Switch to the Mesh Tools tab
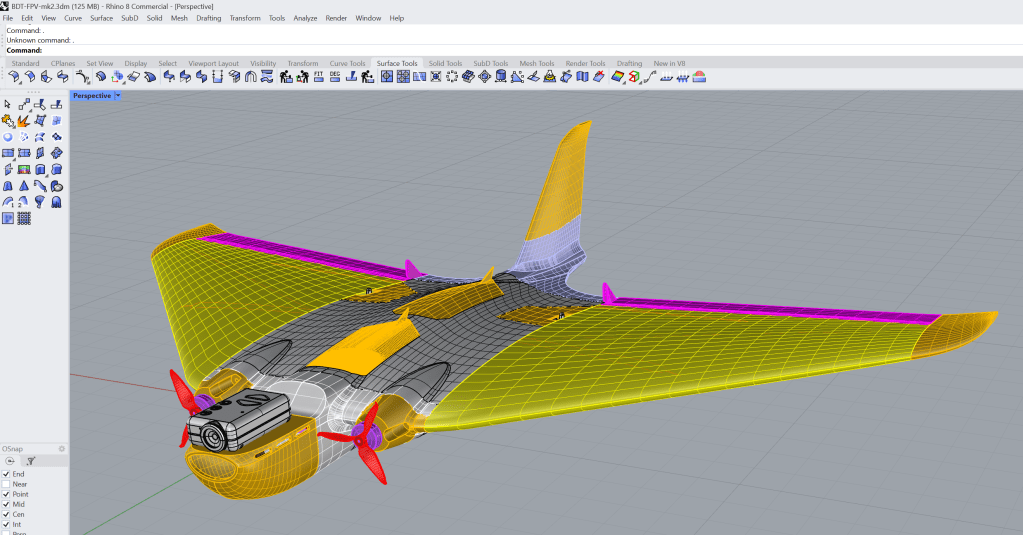1023x535 pixels. pyautogui.click(x=536, y=63)
